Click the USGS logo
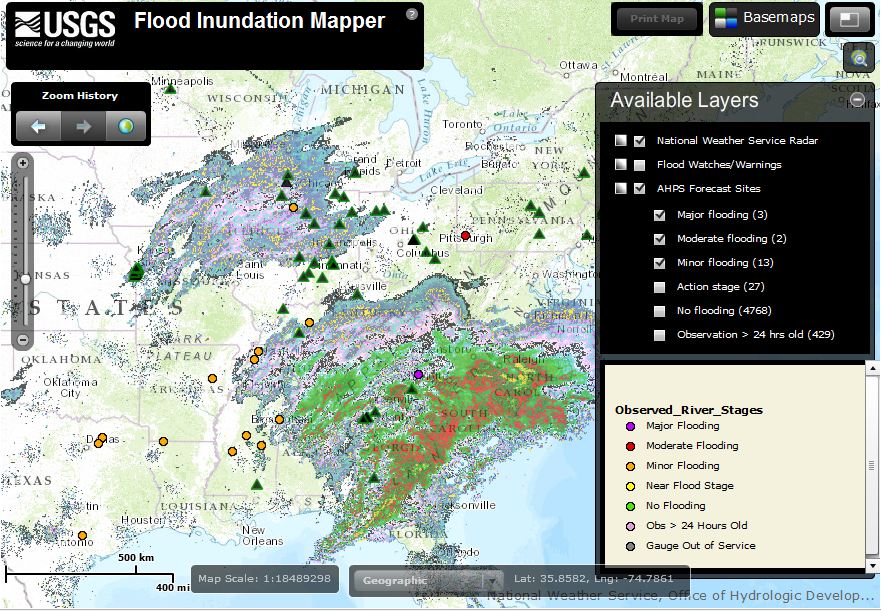This screenshot has width=881, height=611. pyautogui.click(x=65, y=29)
